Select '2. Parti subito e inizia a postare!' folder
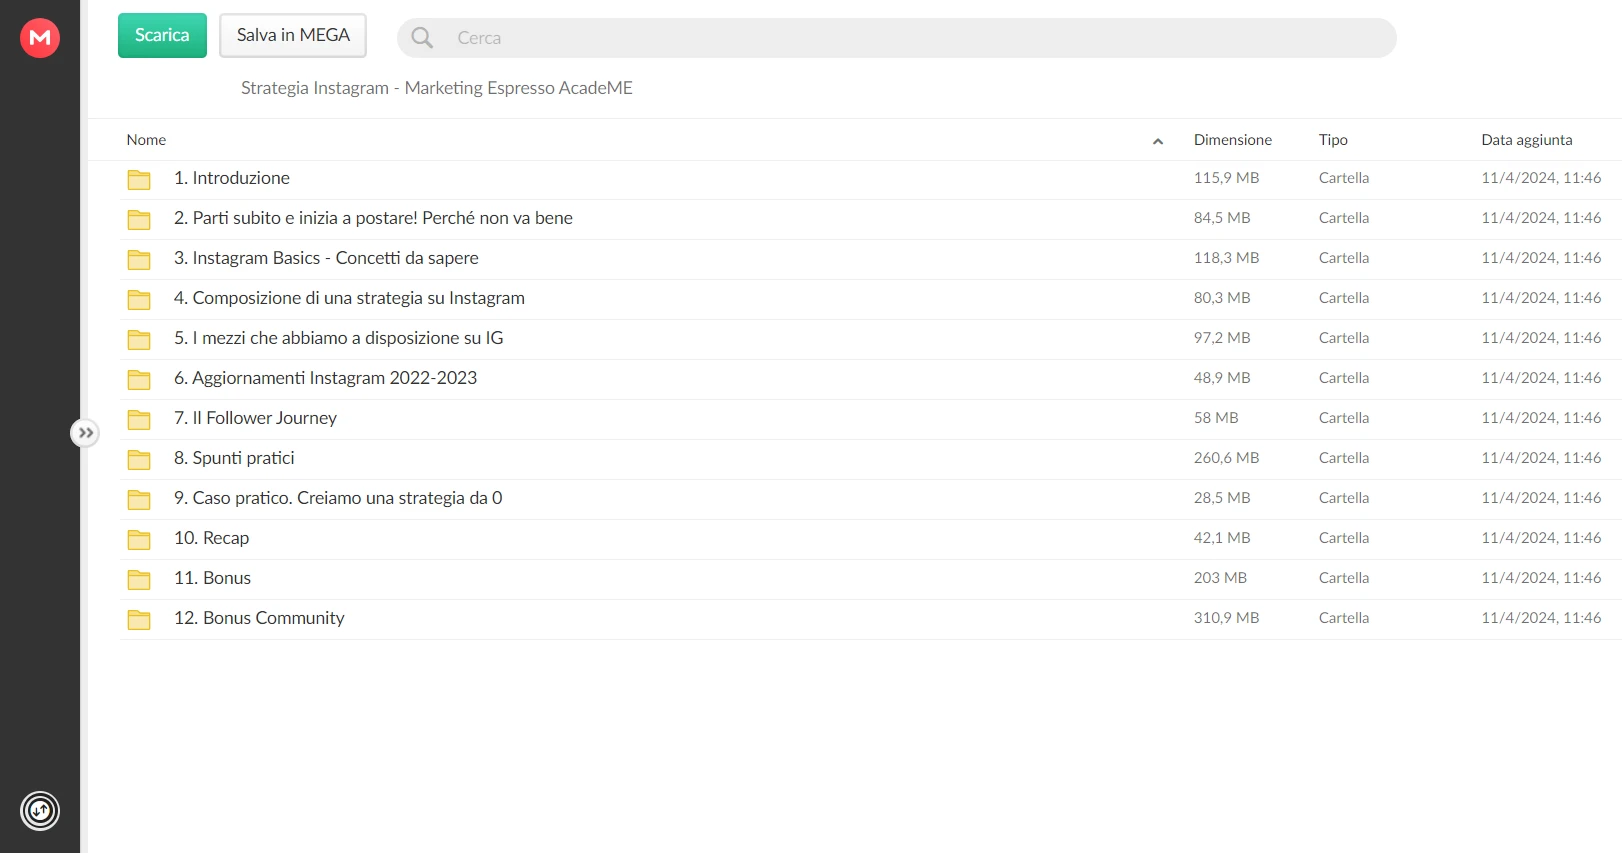Screen dimensions: 1622x853 click(373, 218)
